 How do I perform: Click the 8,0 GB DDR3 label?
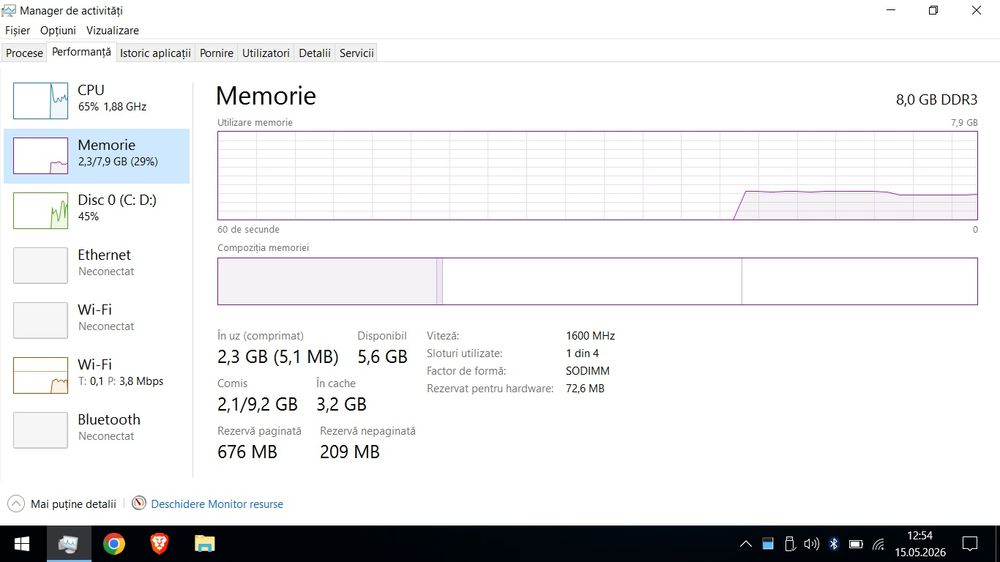coord(936,100)
